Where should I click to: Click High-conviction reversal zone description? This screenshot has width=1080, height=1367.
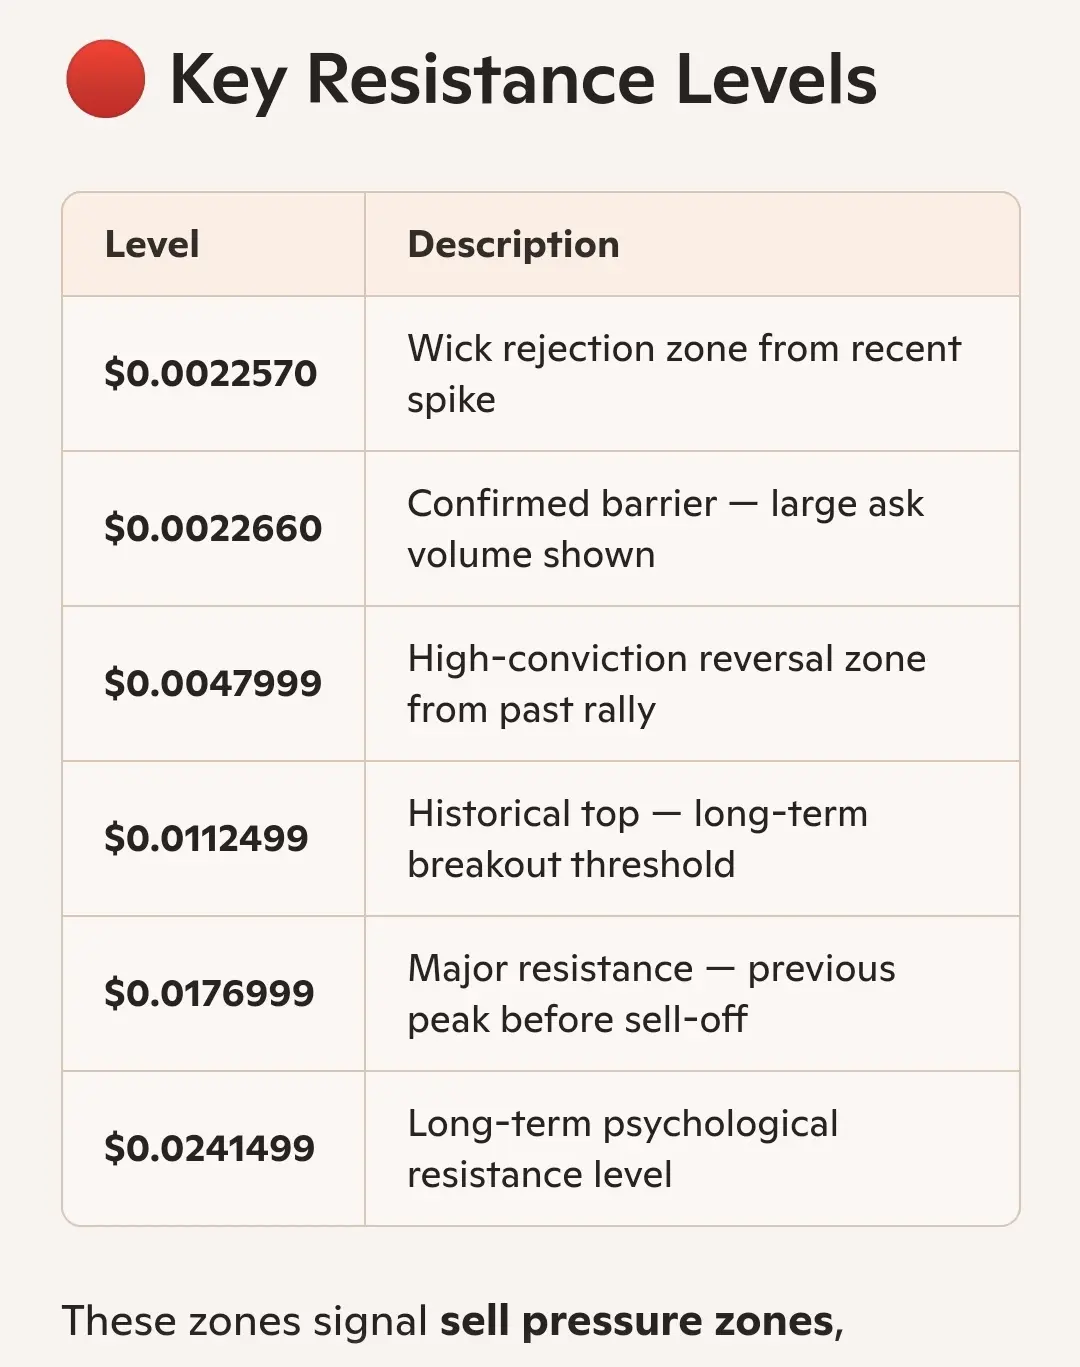point(667,684)
